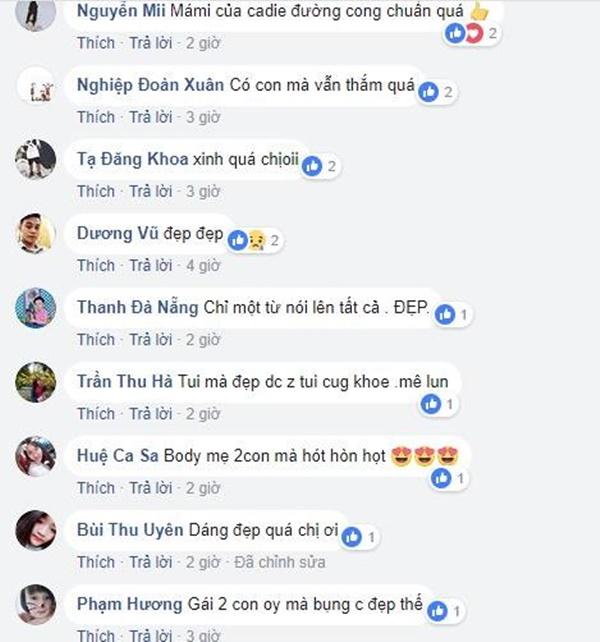This screenshot has height=642, width=600.
Task: Open Nghiệp Đoàn Xuân's profile picture
Action: point(36,87)
